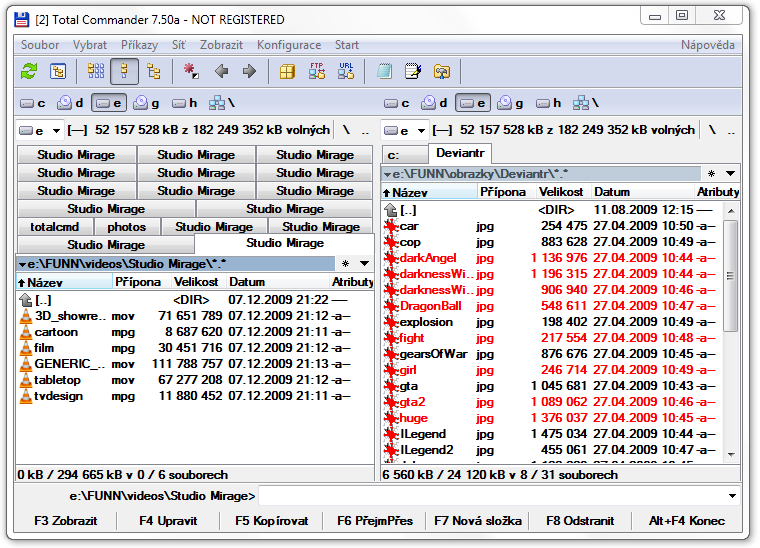The height and width of the screenshot is (548, 760).
Task: Click the green Refresh arrows toolbar icon
Action: (29, 71)
